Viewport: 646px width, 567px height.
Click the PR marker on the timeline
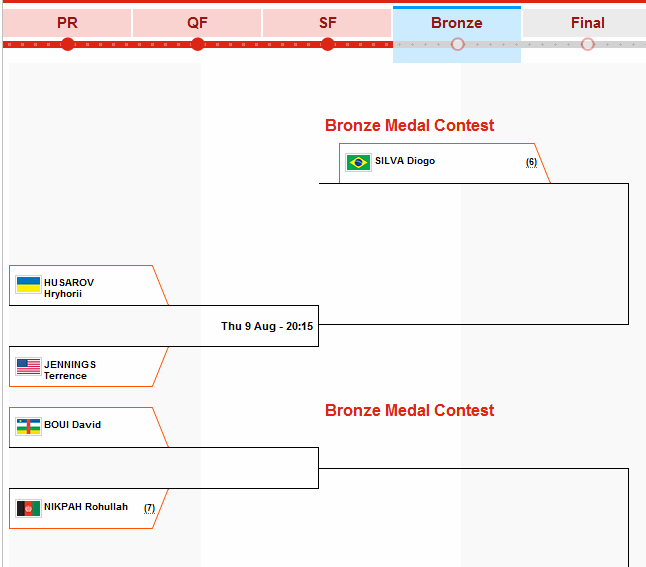tap(67, 44)
